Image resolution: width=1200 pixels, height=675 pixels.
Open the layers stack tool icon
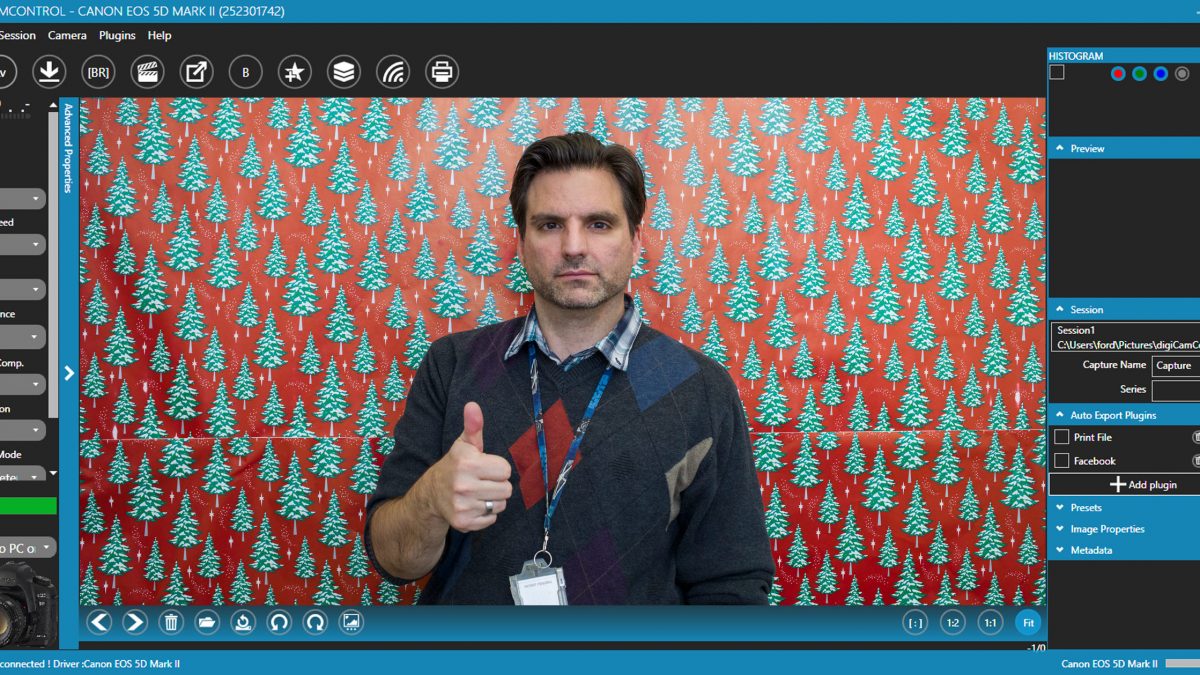344,72
